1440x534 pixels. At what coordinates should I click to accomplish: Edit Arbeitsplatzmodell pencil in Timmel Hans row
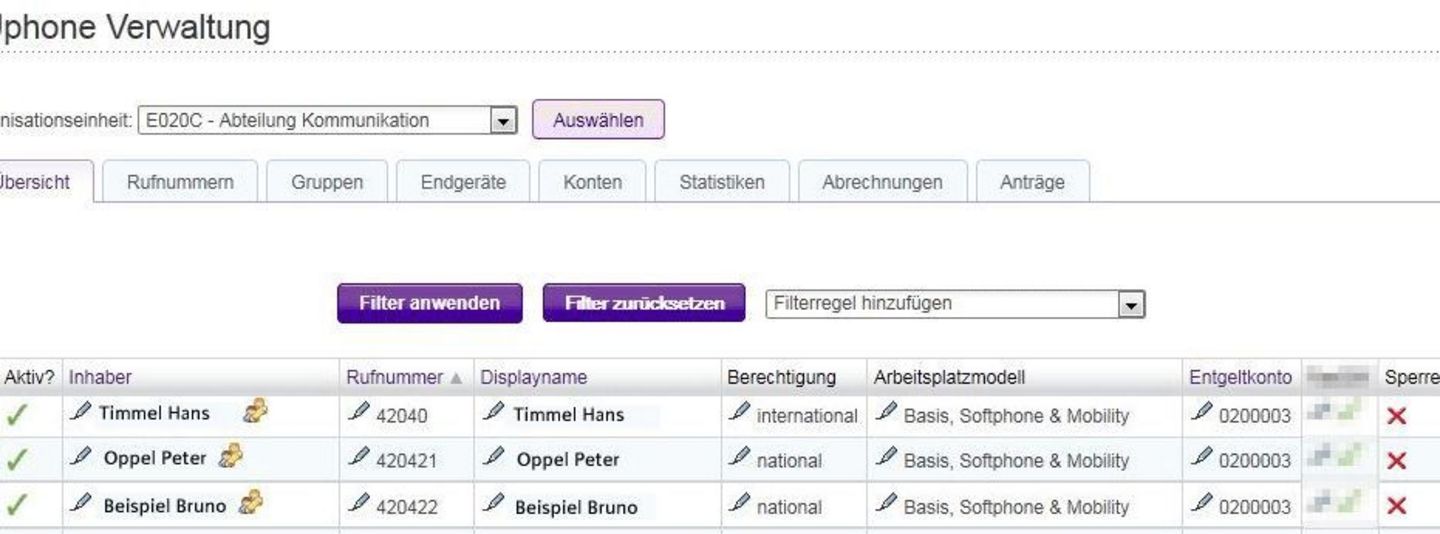[886, 411]
